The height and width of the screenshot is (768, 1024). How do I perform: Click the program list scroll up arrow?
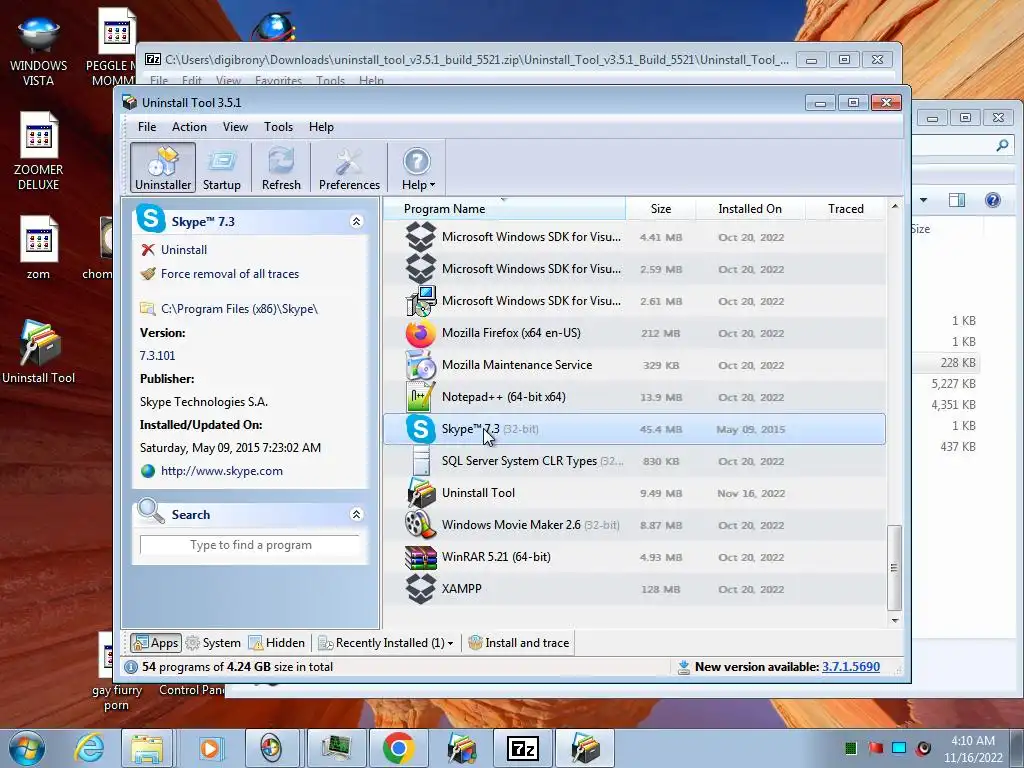(895, 206)
